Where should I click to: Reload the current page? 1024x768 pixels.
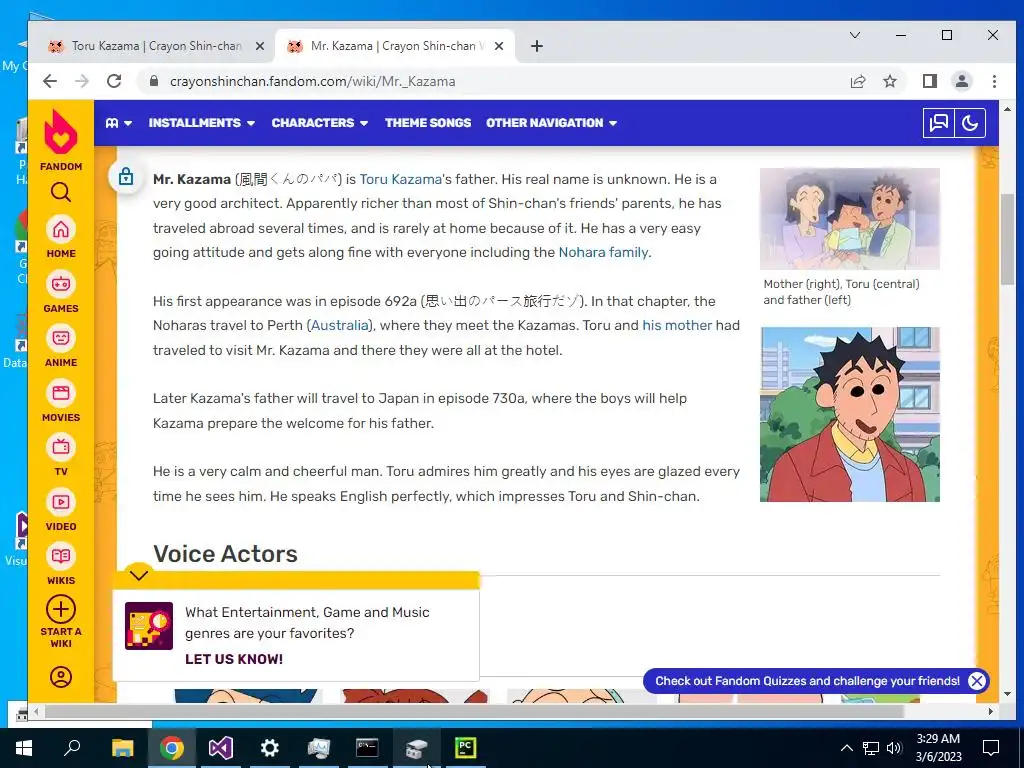point(114,81)
